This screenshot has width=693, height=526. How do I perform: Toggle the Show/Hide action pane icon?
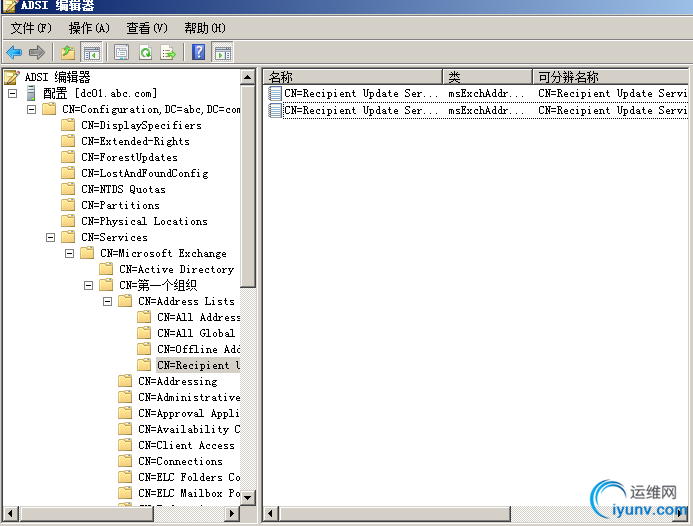pos(223,53)
